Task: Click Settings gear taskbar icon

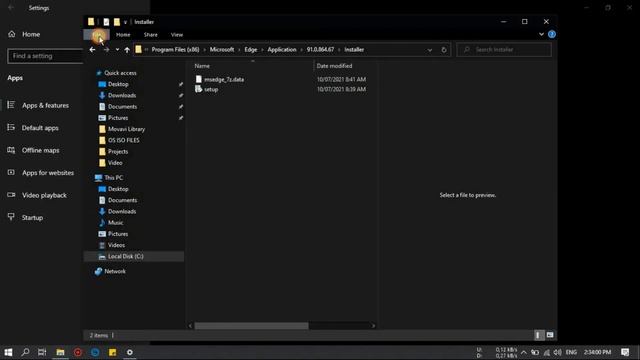Action: coord(130,352)
